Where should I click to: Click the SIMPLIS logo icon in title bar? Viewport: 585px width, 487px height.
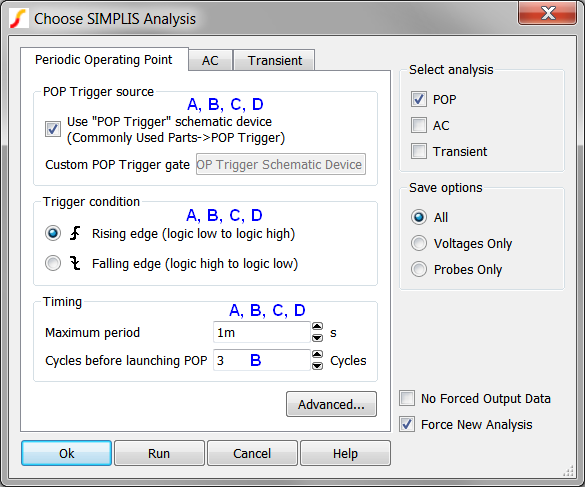tap(19, 18)
